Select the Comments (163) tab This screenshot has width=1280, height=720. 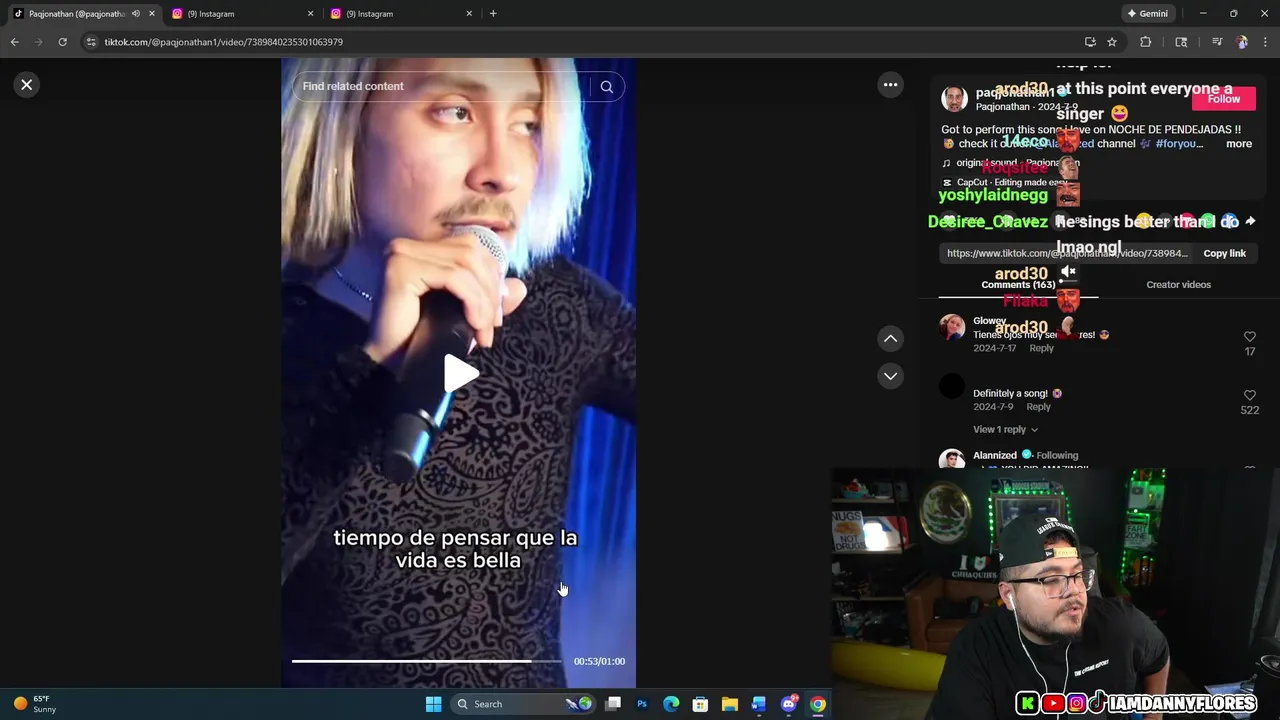click(x=1018, y=285)
